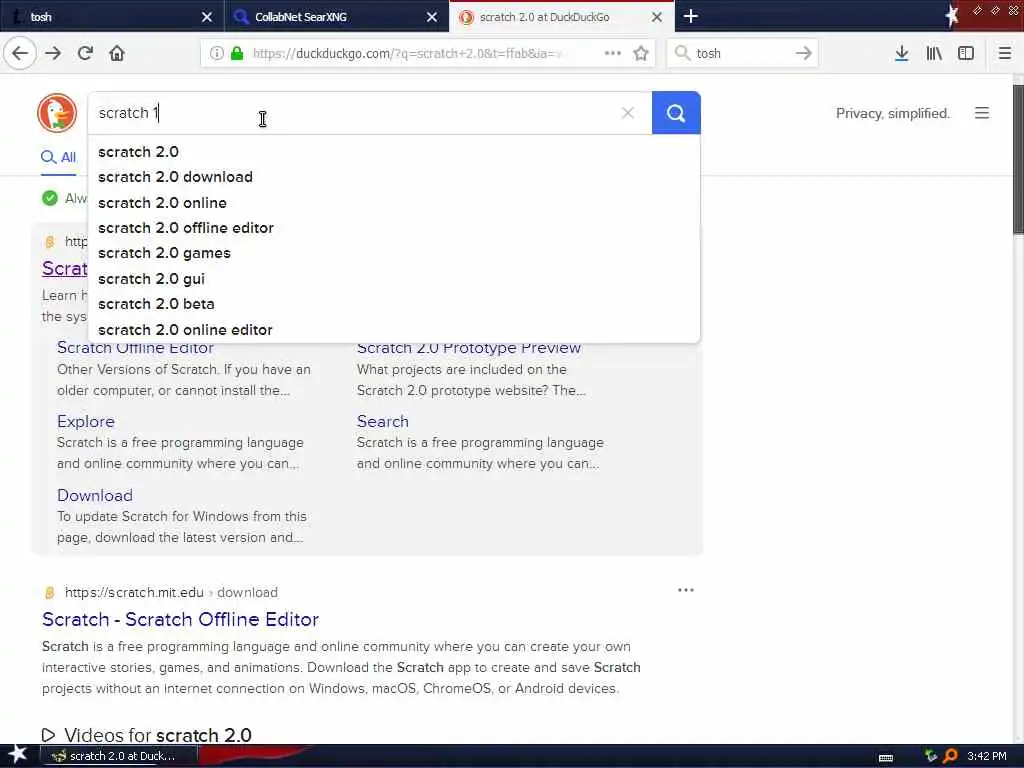Go back to the previous page
This screenshot has height=768, width=1024.
pos(20,53)
